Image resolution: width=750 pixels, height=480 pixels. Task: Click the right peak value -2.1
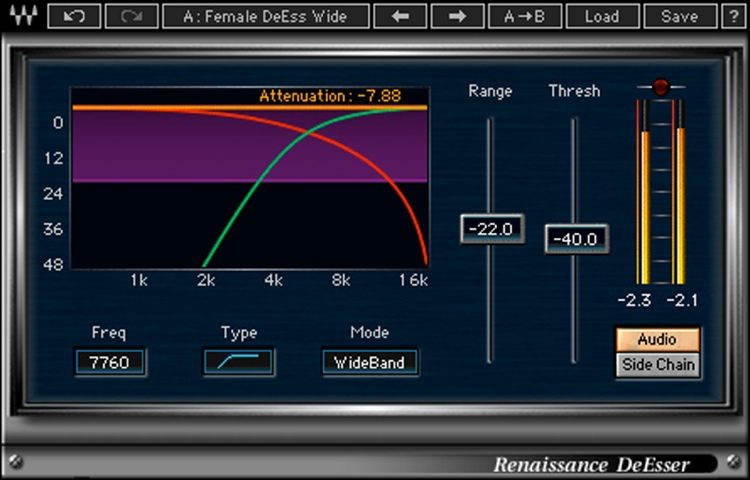(682, 300)
